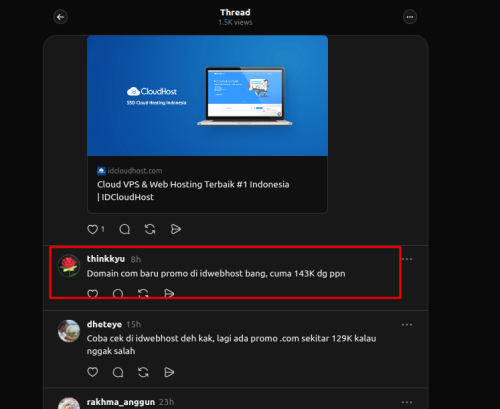
Task: Visit dheteye's profile via username
Action: pos(104,324)
